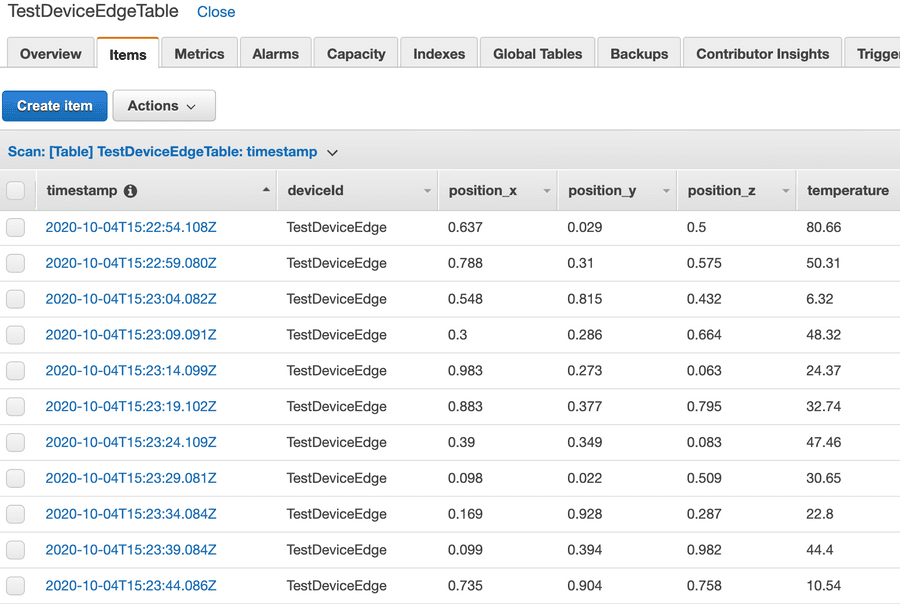This screenshot has height=604, width=900.
Task: Open the Actions dropdown menu
Action: (x=164, y=106)
